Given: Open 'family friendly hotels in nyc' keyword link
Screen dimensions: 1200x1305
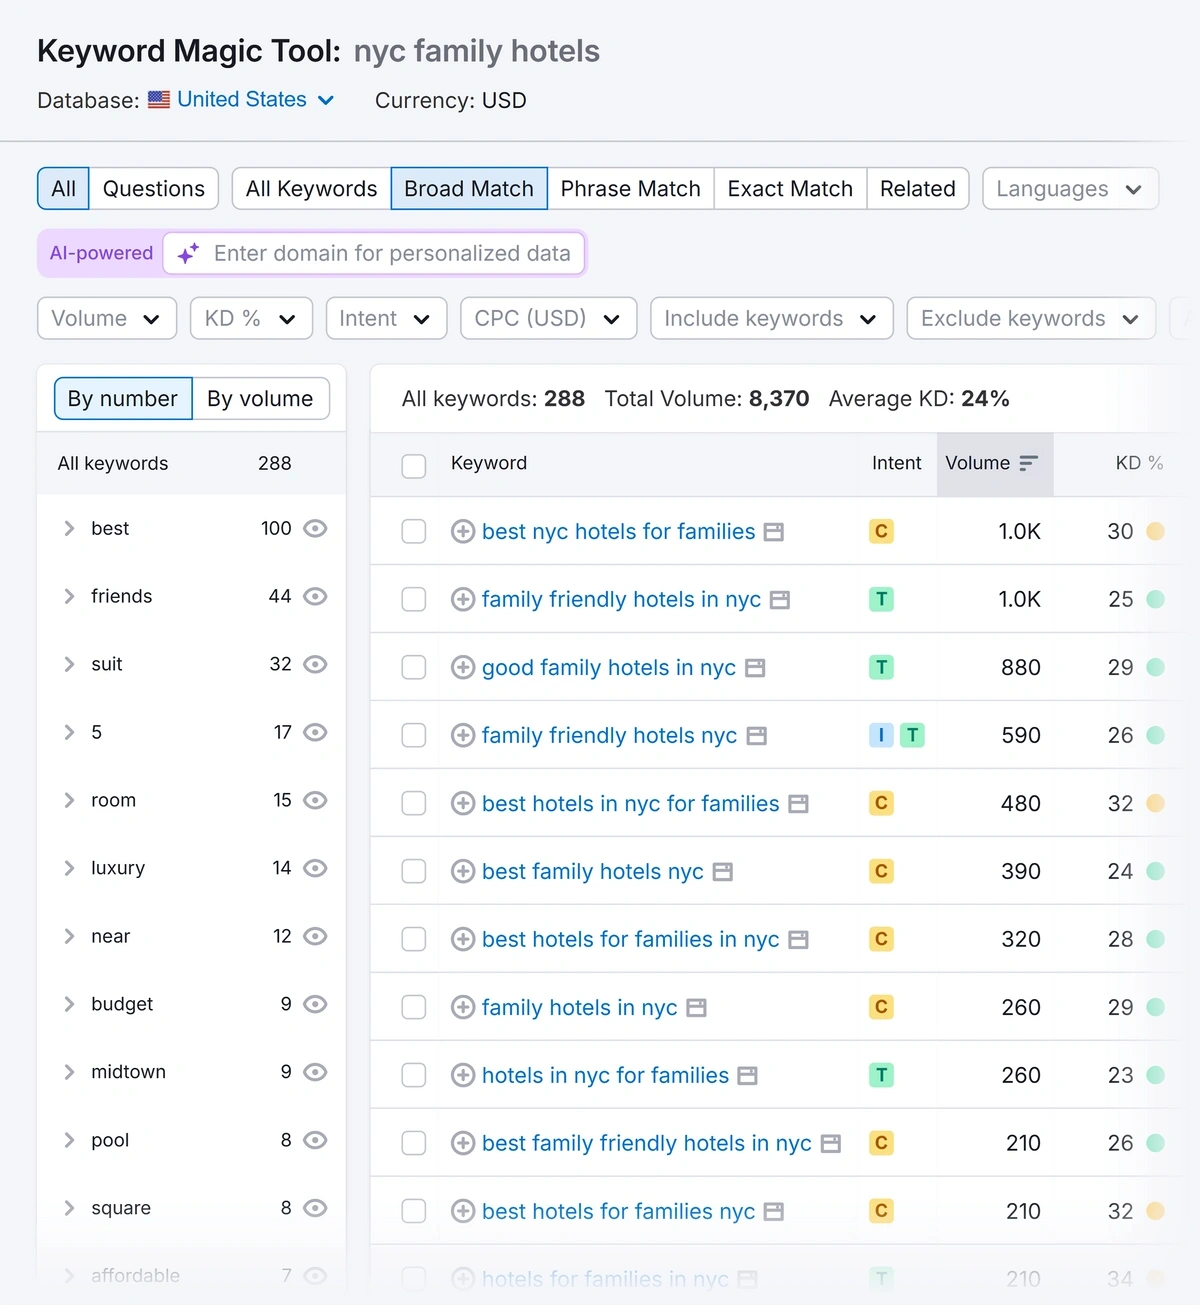Looking at the screenshot, I should tap(621, 600).
